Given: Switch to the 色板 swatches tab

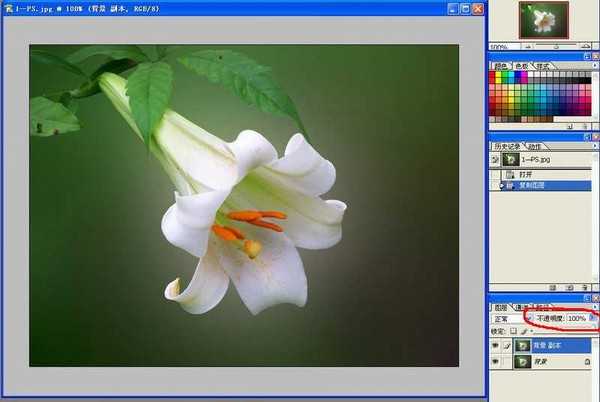Looking at the screenshot, I should click(x=523, y=65).
